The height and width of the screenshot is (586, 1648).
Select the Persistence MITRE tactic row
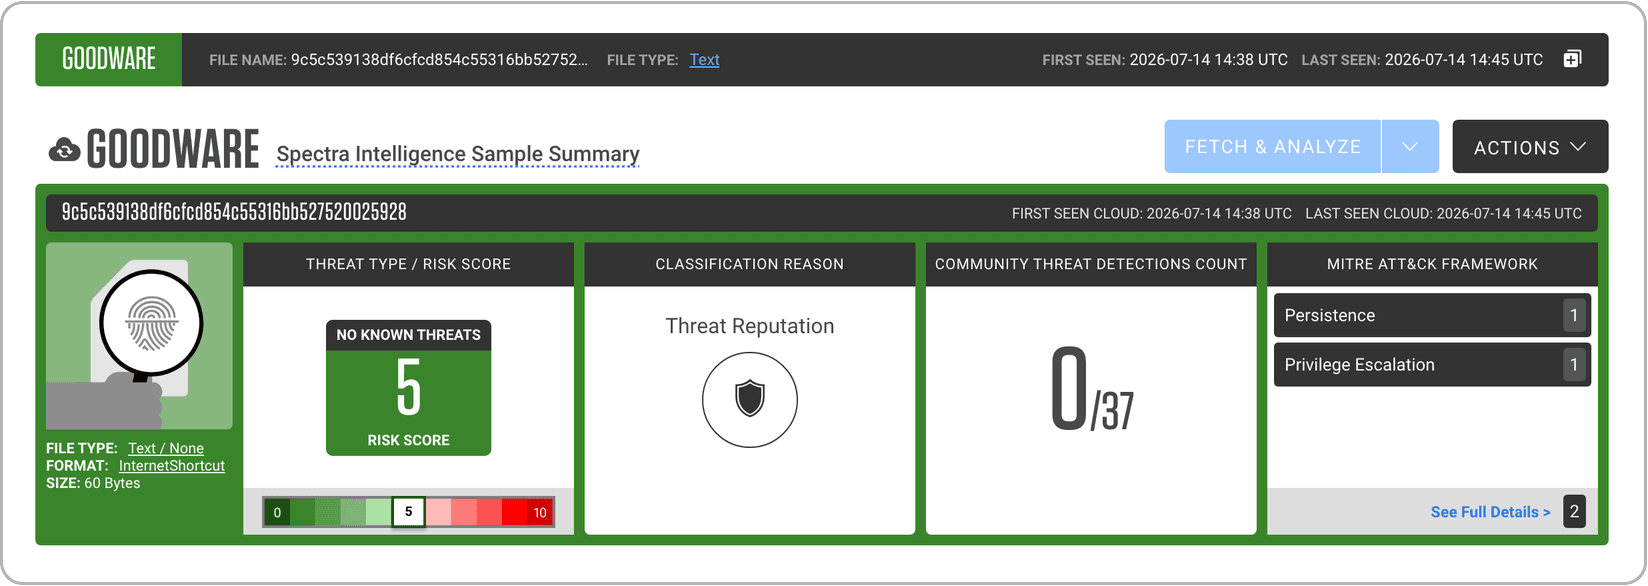tap(1432, 315)
